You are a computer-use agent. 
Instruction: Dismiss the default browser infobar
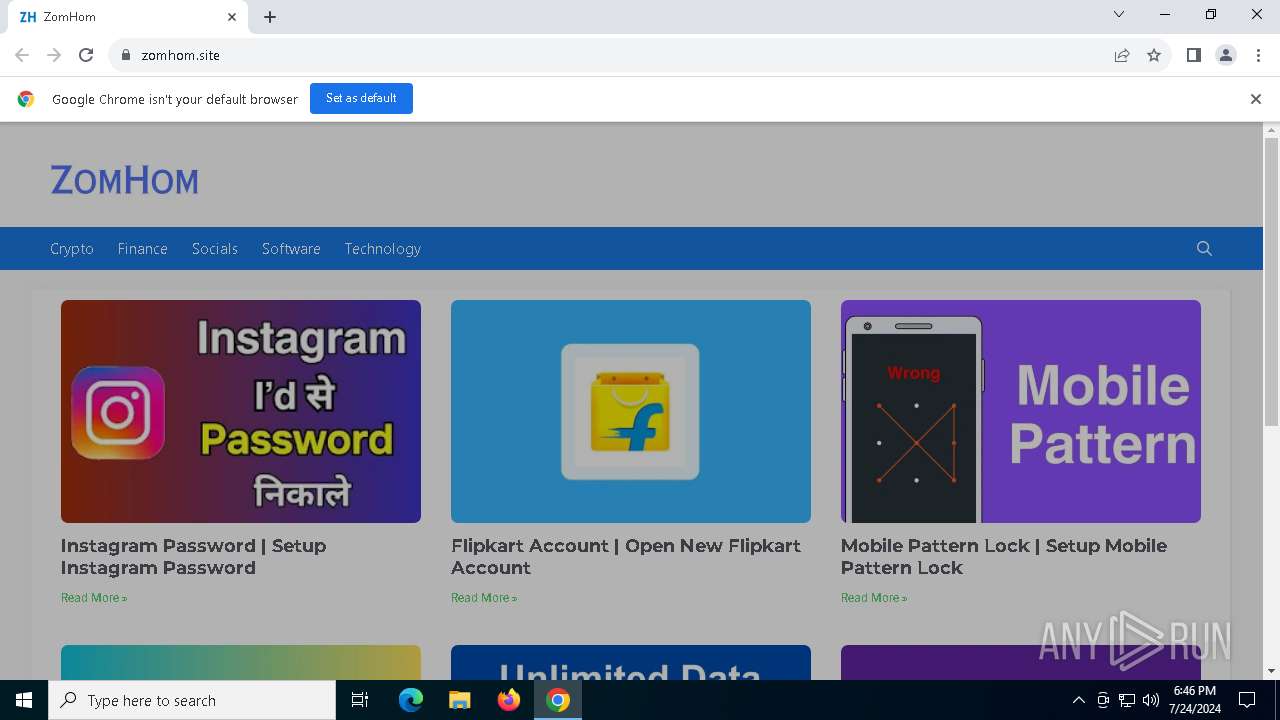1255,99
